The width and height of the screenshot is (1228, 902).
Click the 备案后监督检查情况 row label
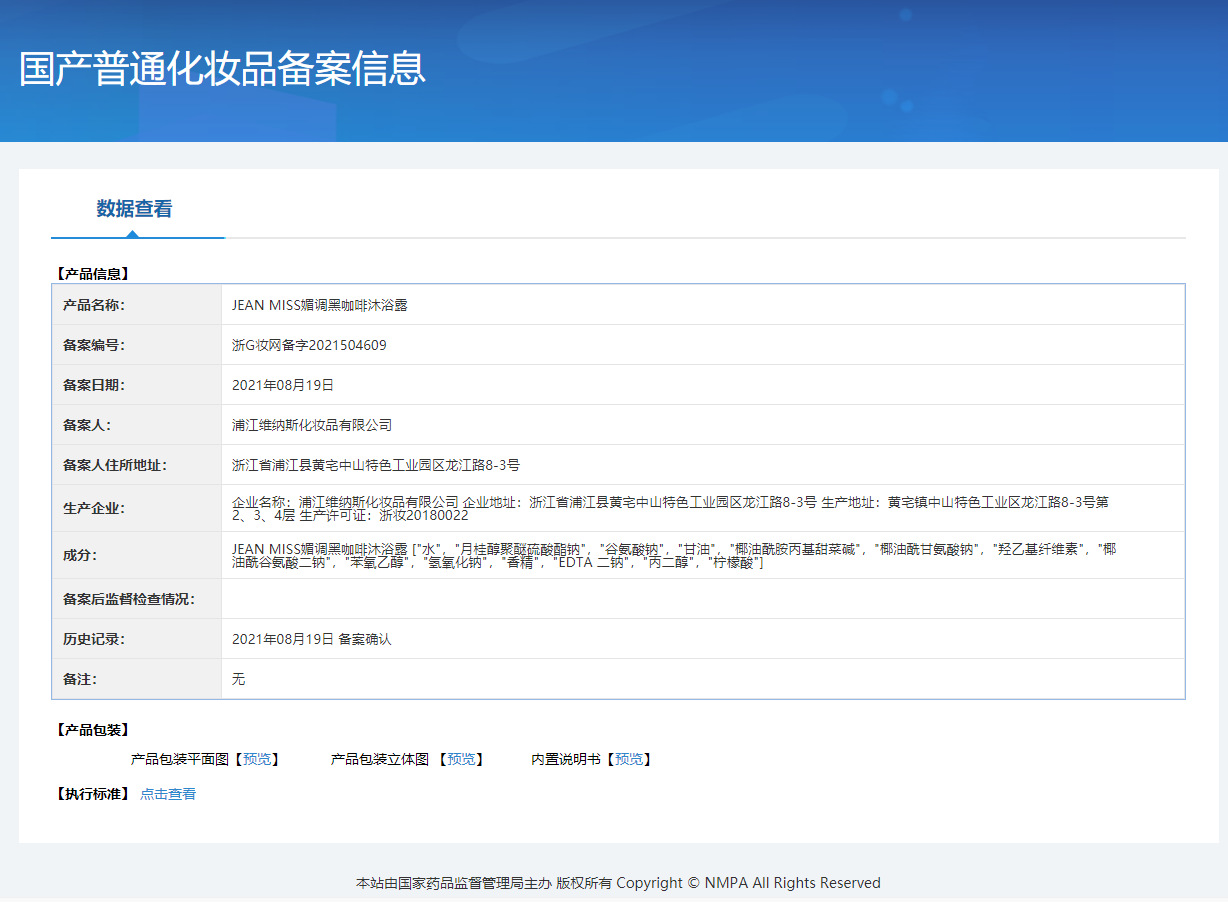click(x=129, y=599)
